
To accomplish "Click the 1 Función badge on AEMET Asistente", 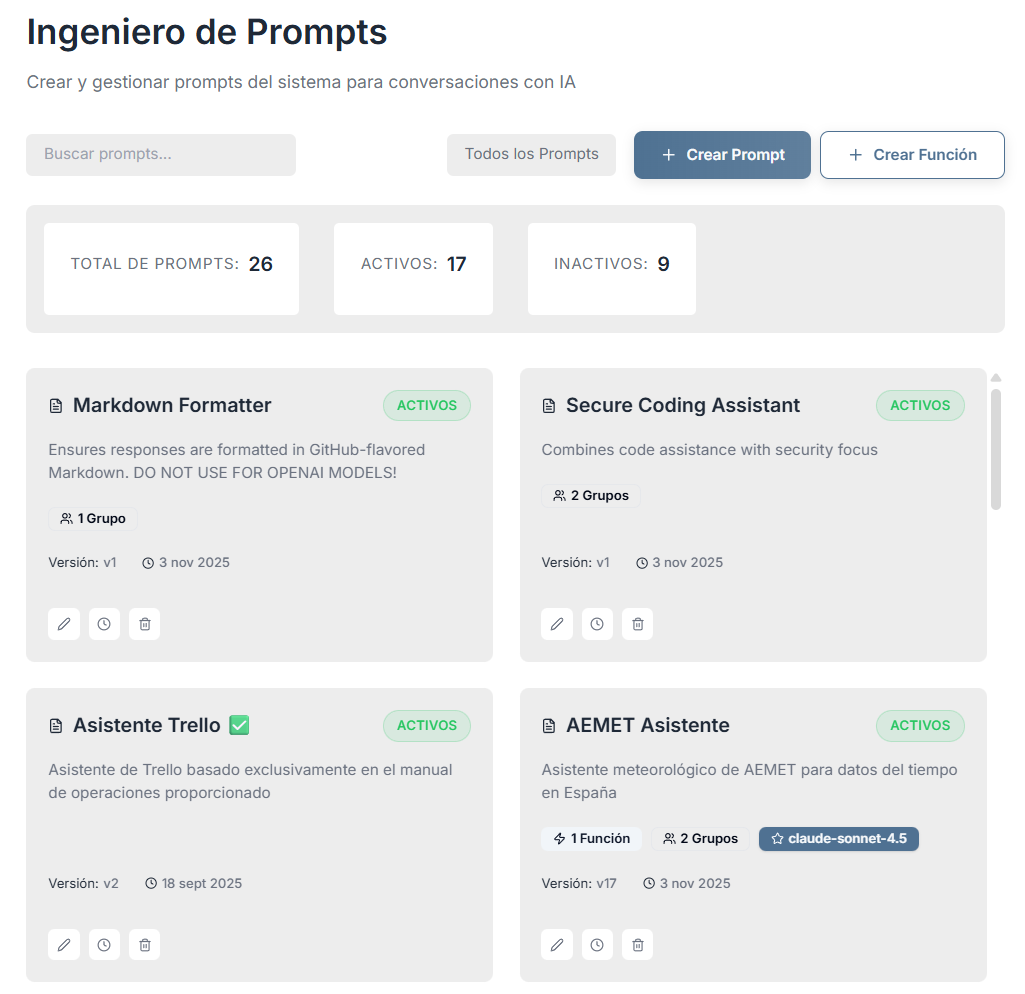I will (x=591, y=838).
